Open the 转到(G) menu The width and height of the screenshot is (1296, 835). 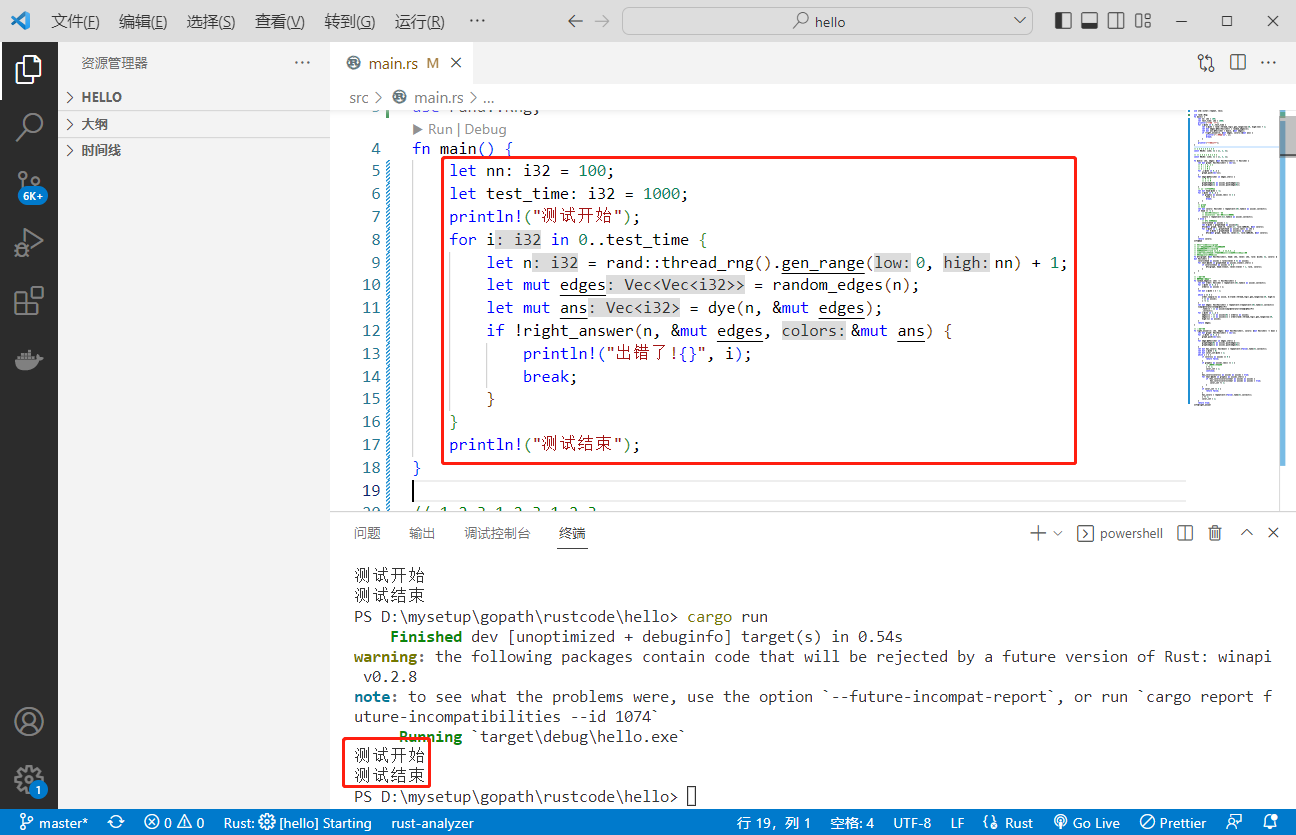(350, 21)
